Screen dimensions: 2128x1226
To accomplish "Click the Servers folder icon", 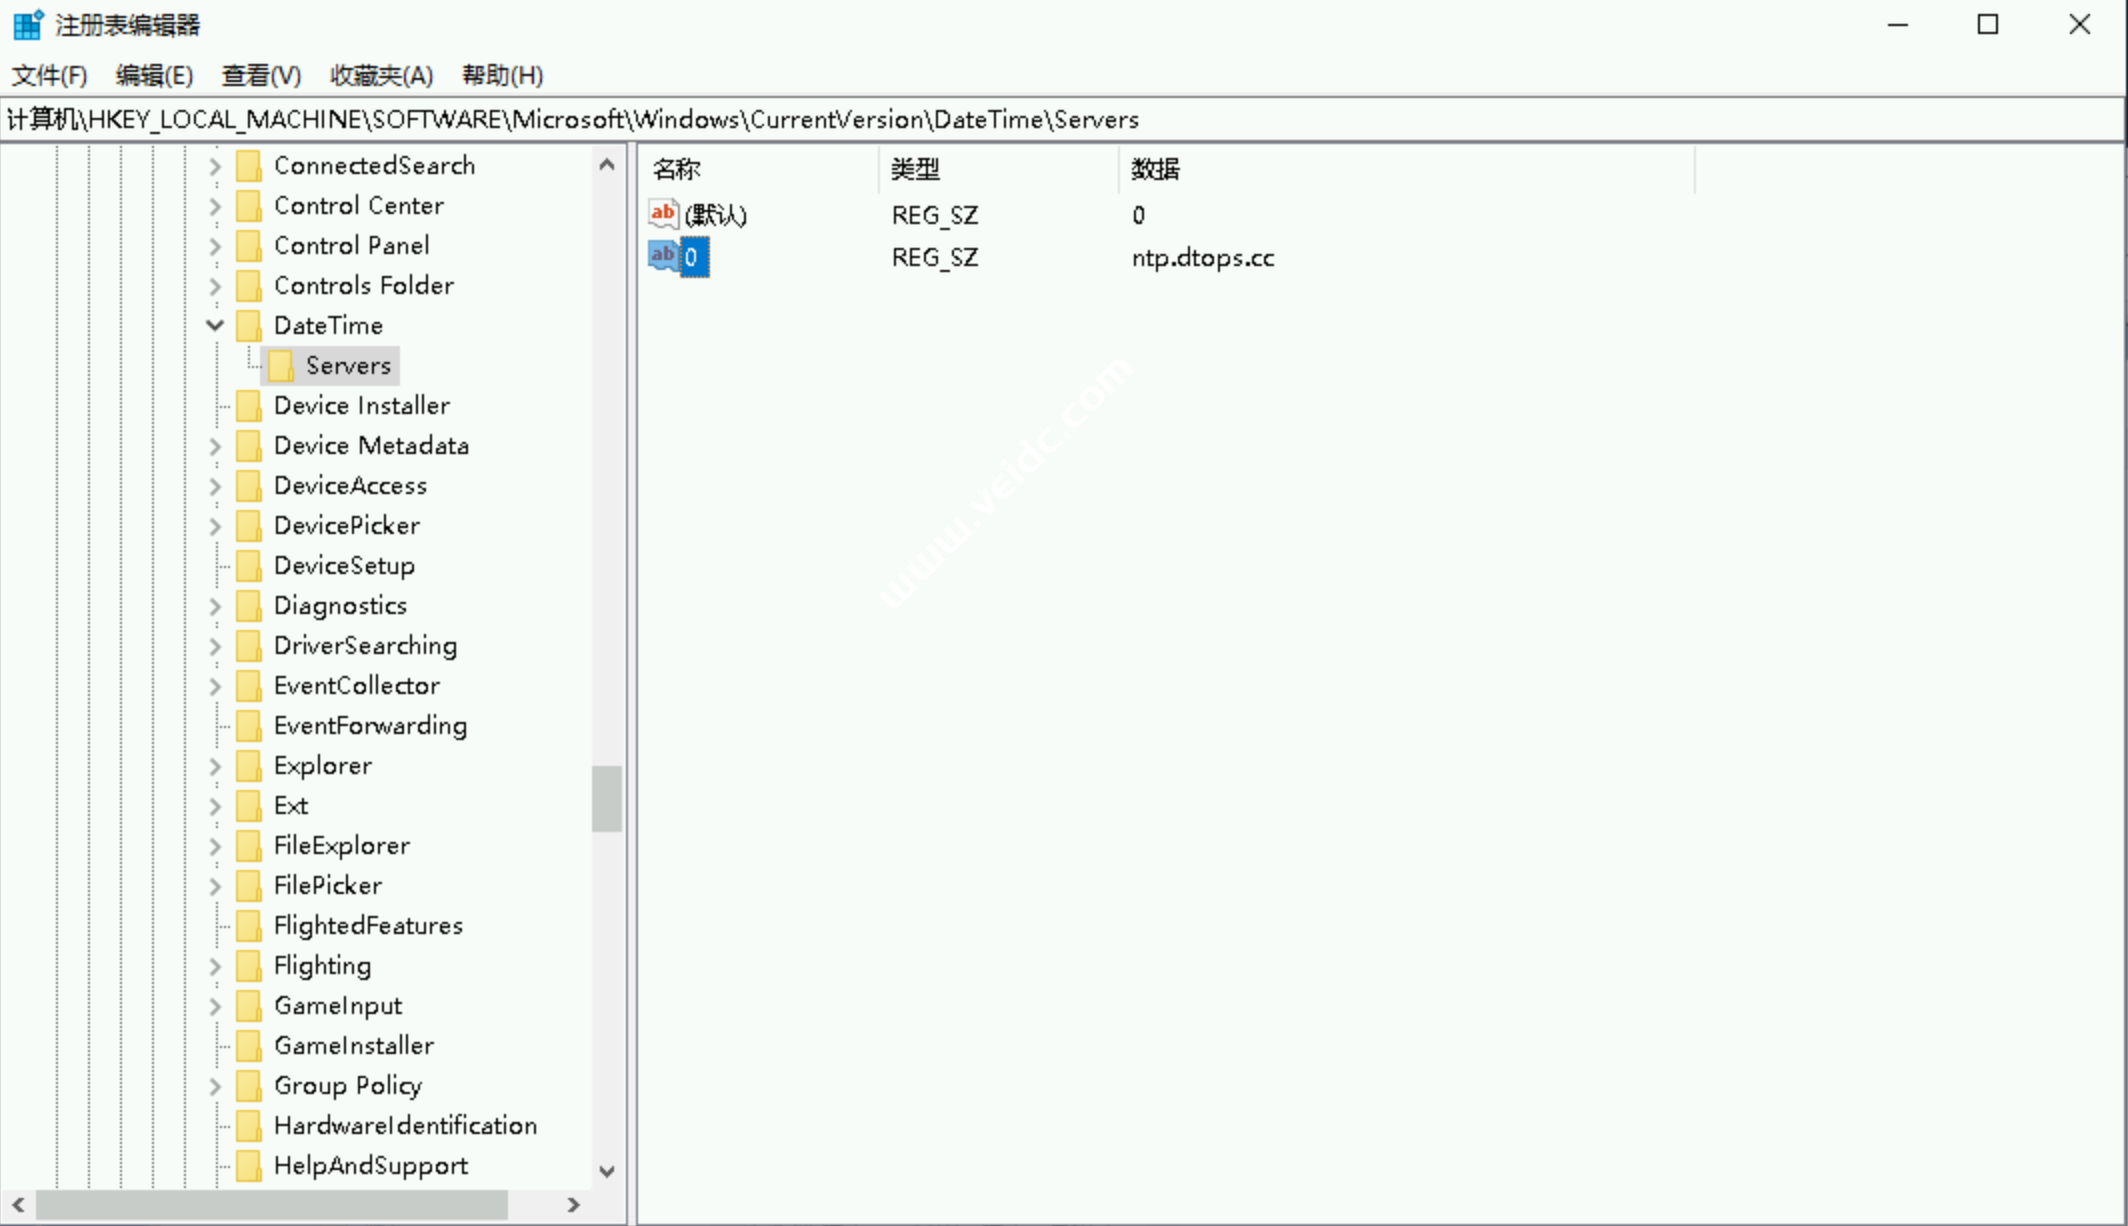I will coord(281,366).
